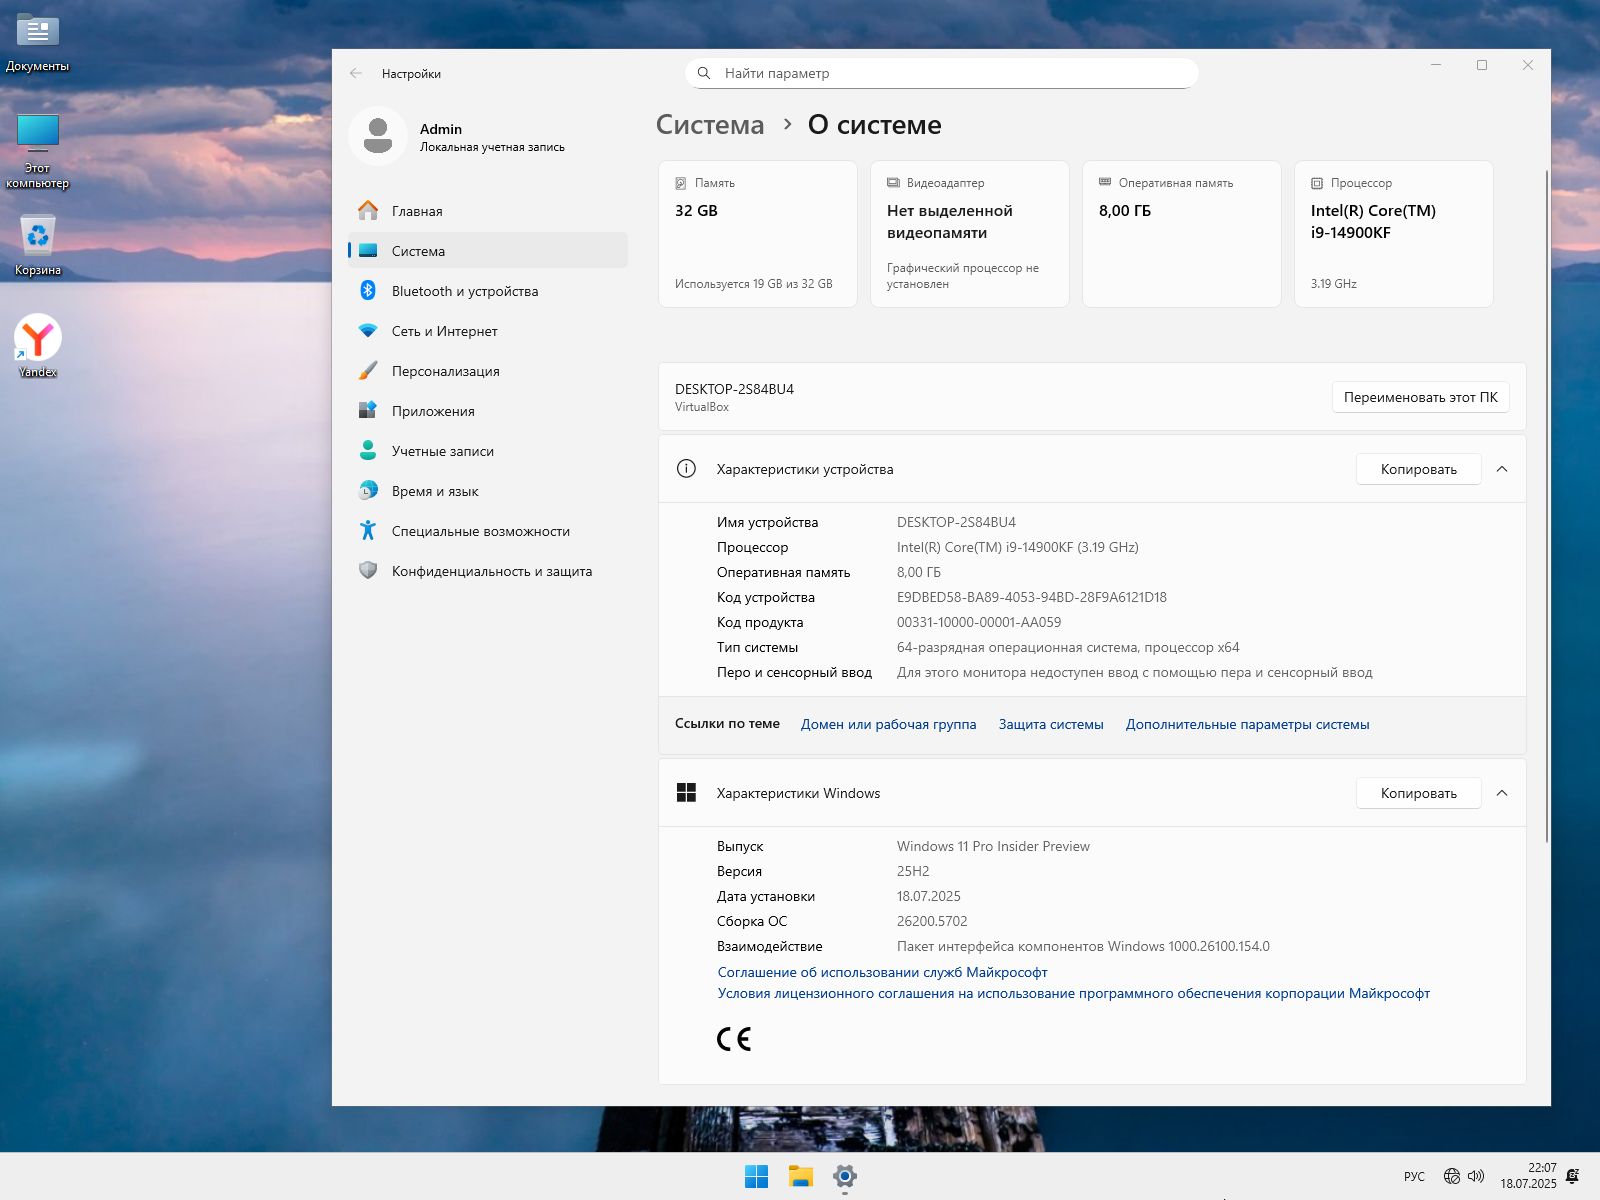This screenshot has height=1200, width=1600.
Task: Select the Документы desktop icon
Action: click(x=38, y=44)
